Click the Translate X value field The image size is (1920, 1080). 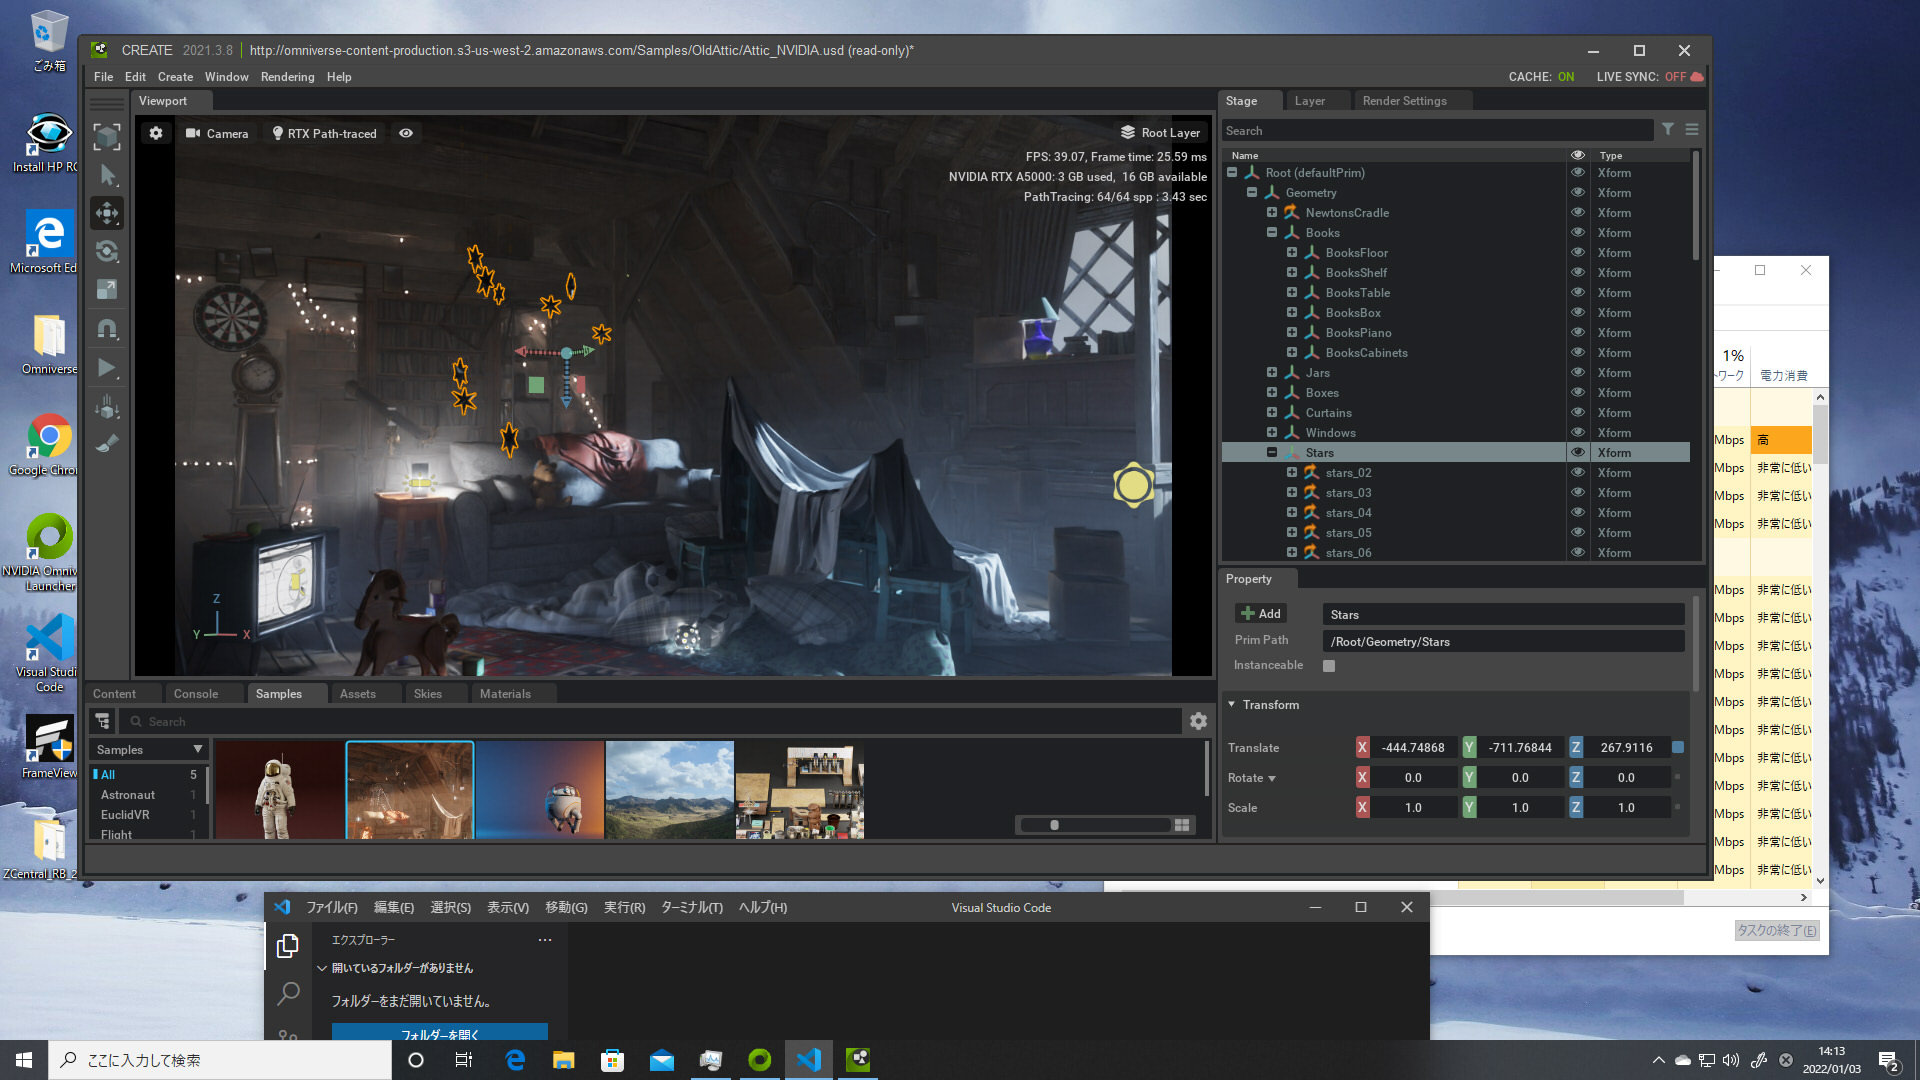click(1412, 748)
